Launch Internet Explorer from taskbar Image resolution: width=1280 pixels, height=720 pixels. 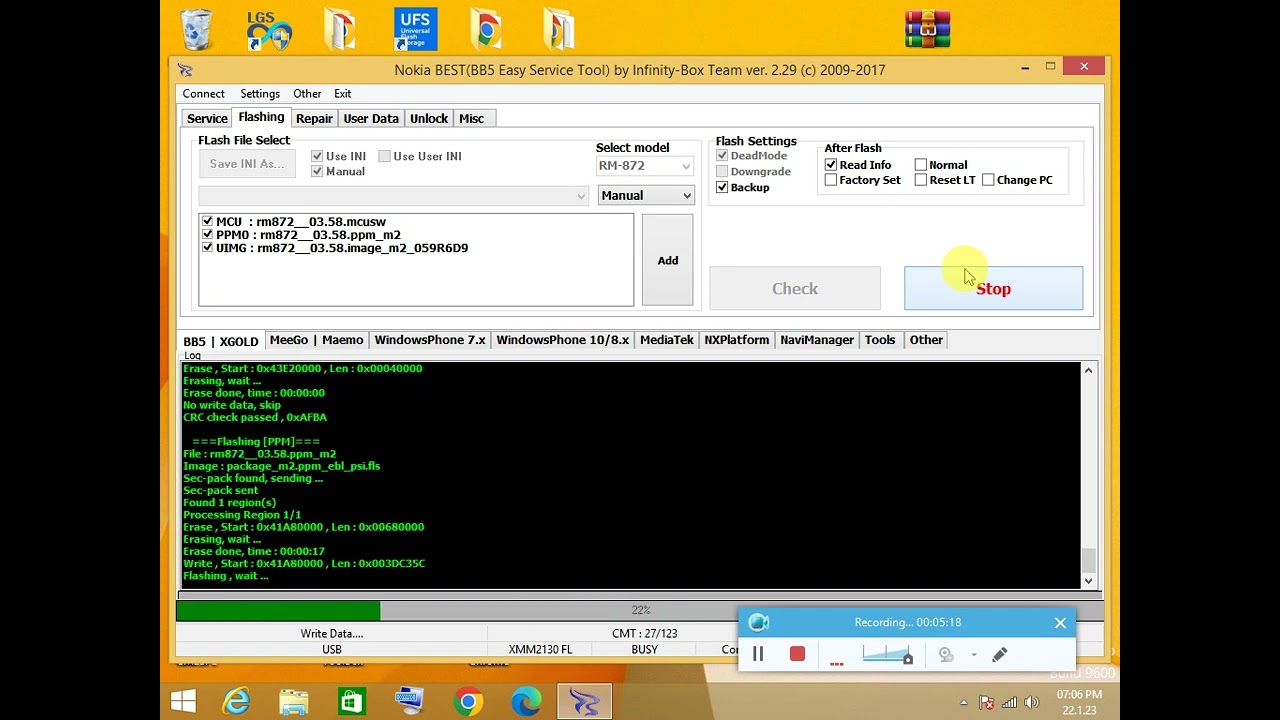pos(237,702)
